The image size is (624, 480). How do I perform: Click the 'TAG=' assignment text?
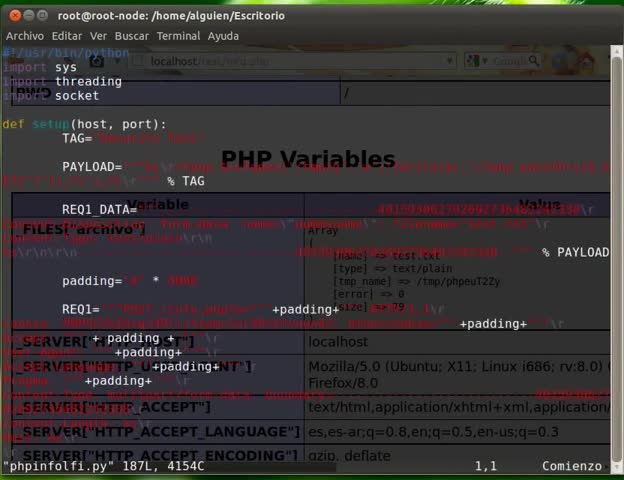77,138
